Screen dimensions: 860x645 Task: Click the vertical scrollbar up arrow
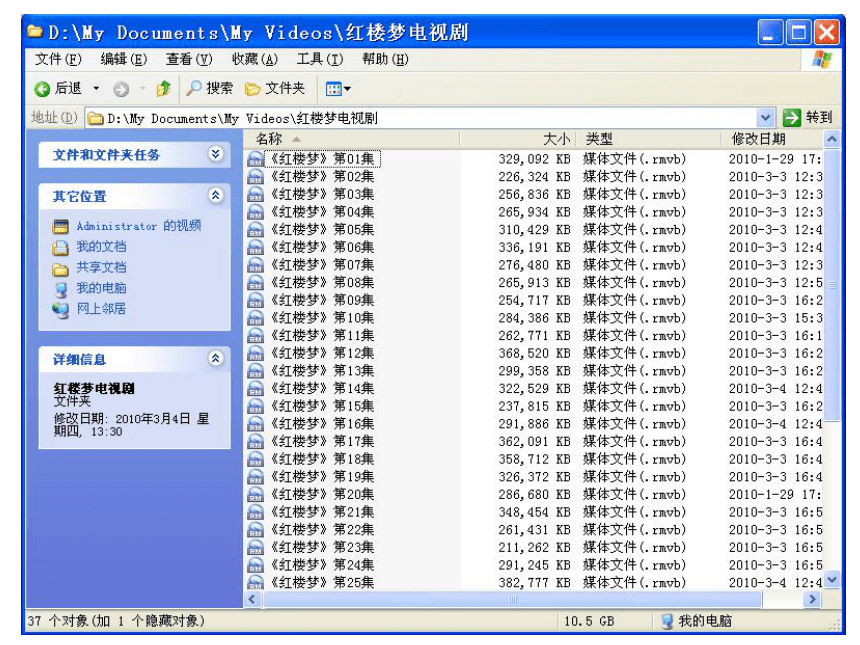point(832,139)
